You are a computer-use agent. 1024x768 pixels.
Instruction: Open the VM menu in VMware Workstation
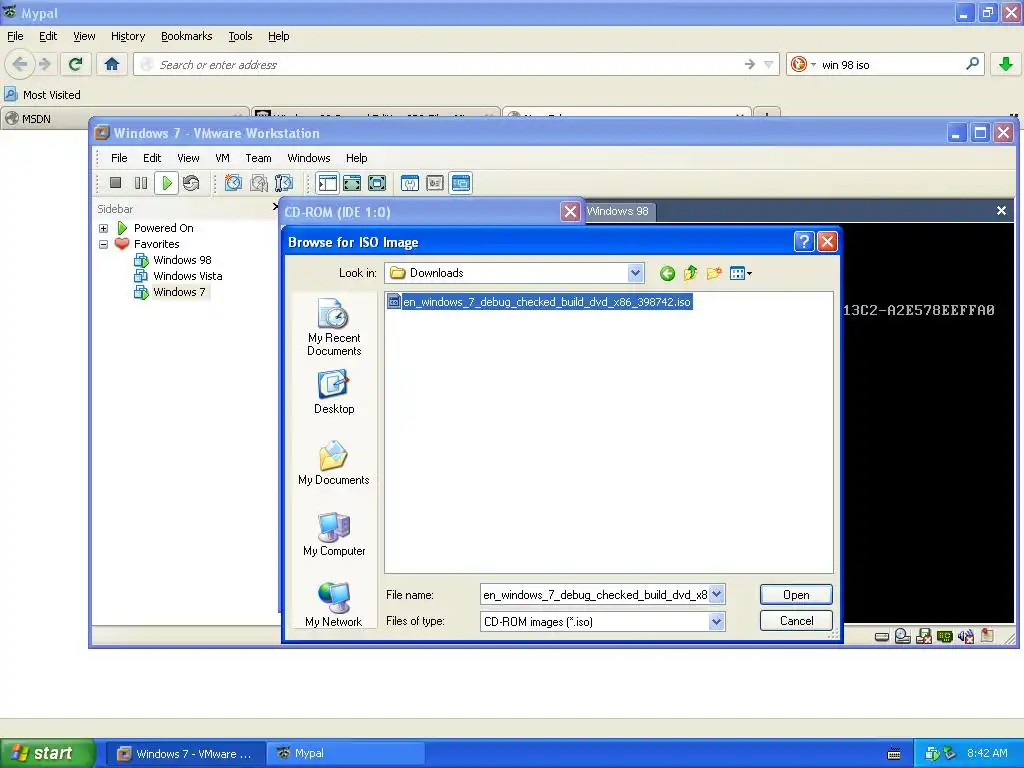point(223,158)
